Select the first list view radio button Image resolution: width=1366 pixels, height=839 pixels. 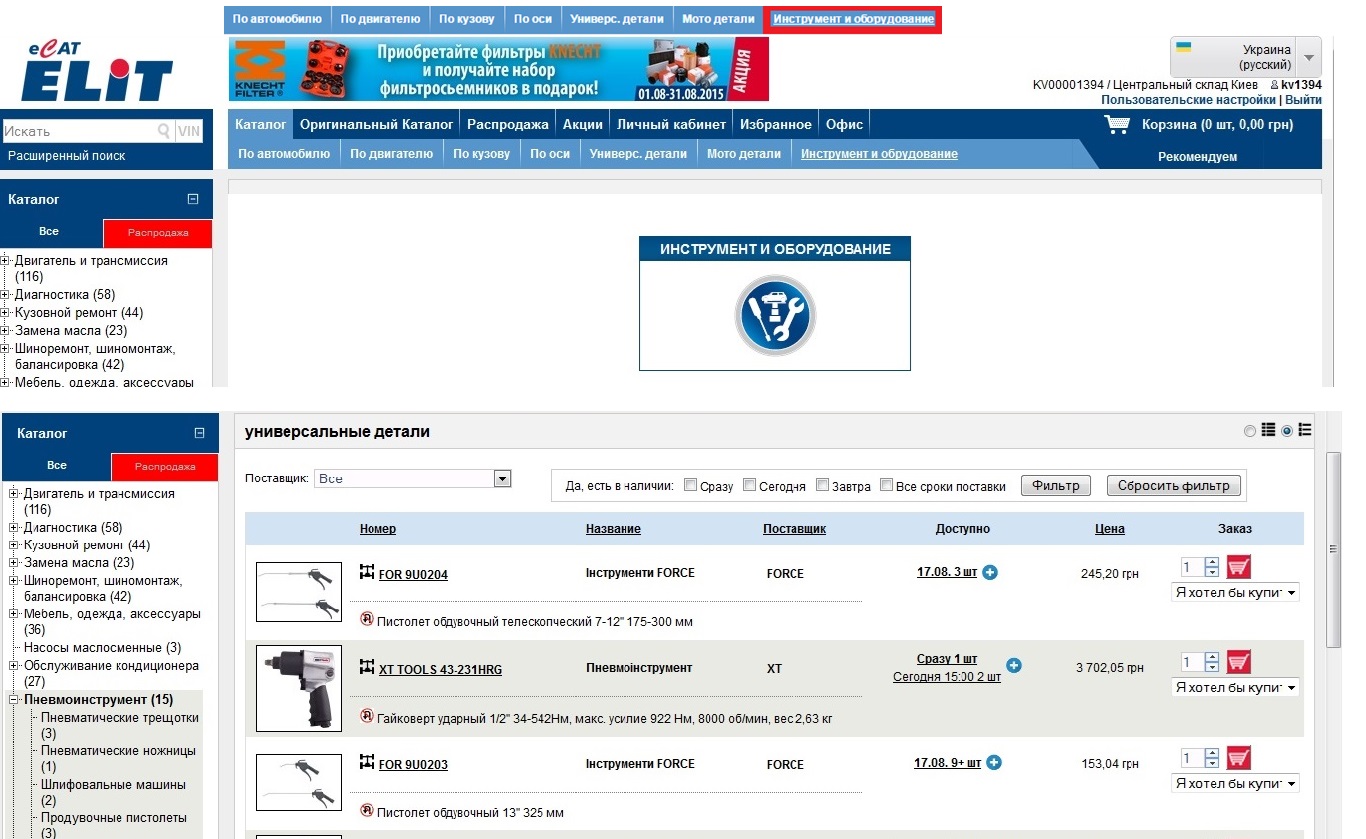[1250, 431]
